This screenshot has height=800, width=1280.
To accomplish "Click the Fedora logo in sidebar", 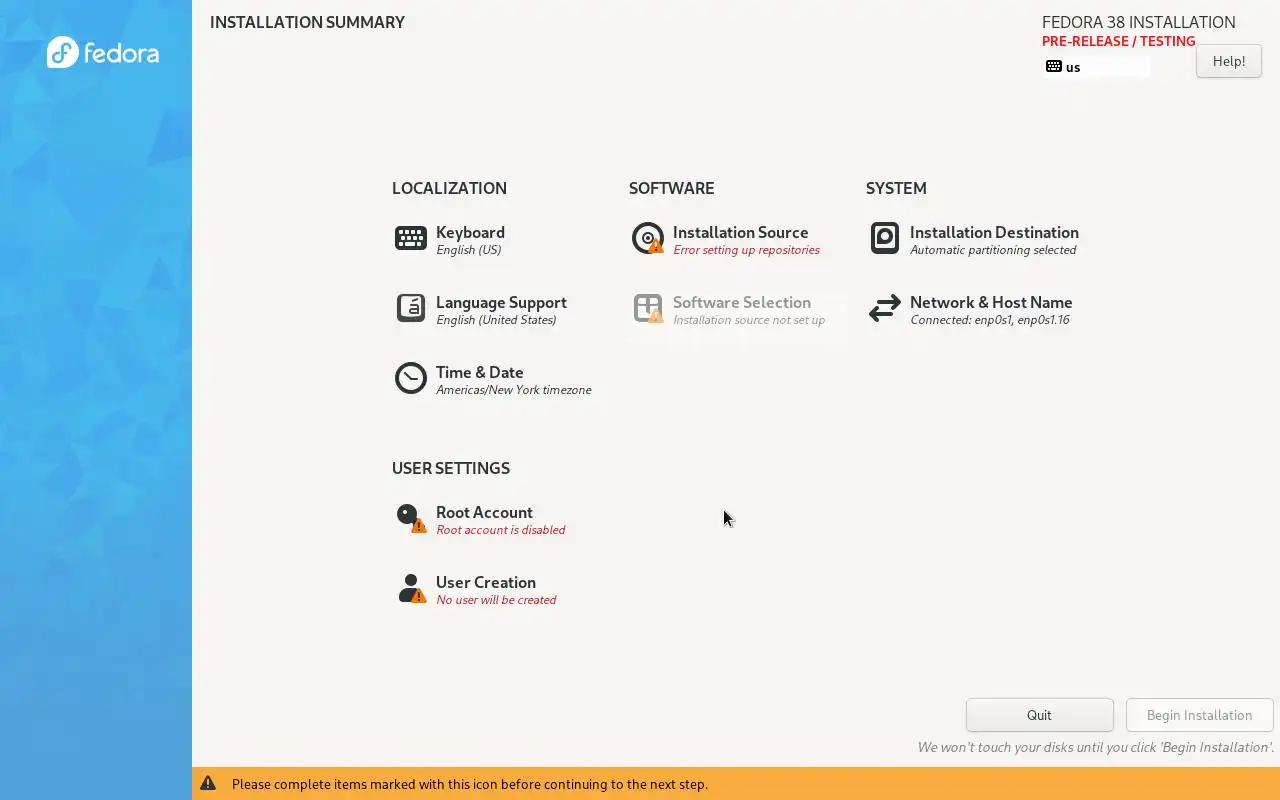I will tap(103, 52).
